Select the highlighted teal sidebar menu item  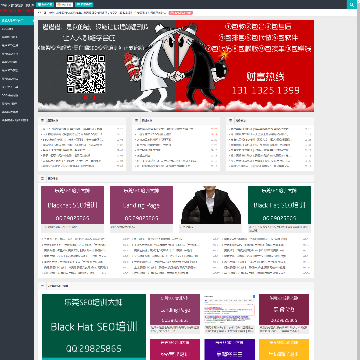tap(17, 21)
